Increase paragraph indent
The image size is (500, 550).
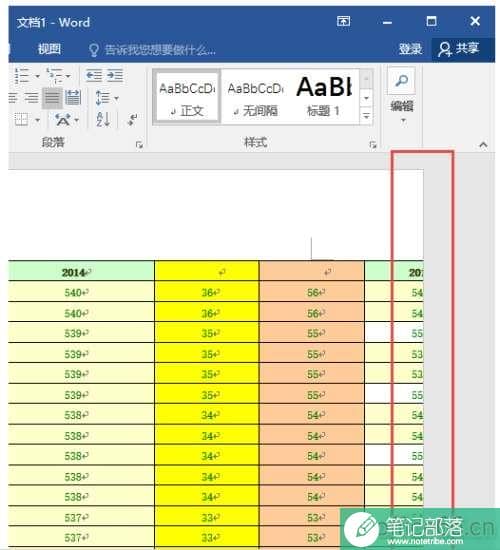pos(115,75)
